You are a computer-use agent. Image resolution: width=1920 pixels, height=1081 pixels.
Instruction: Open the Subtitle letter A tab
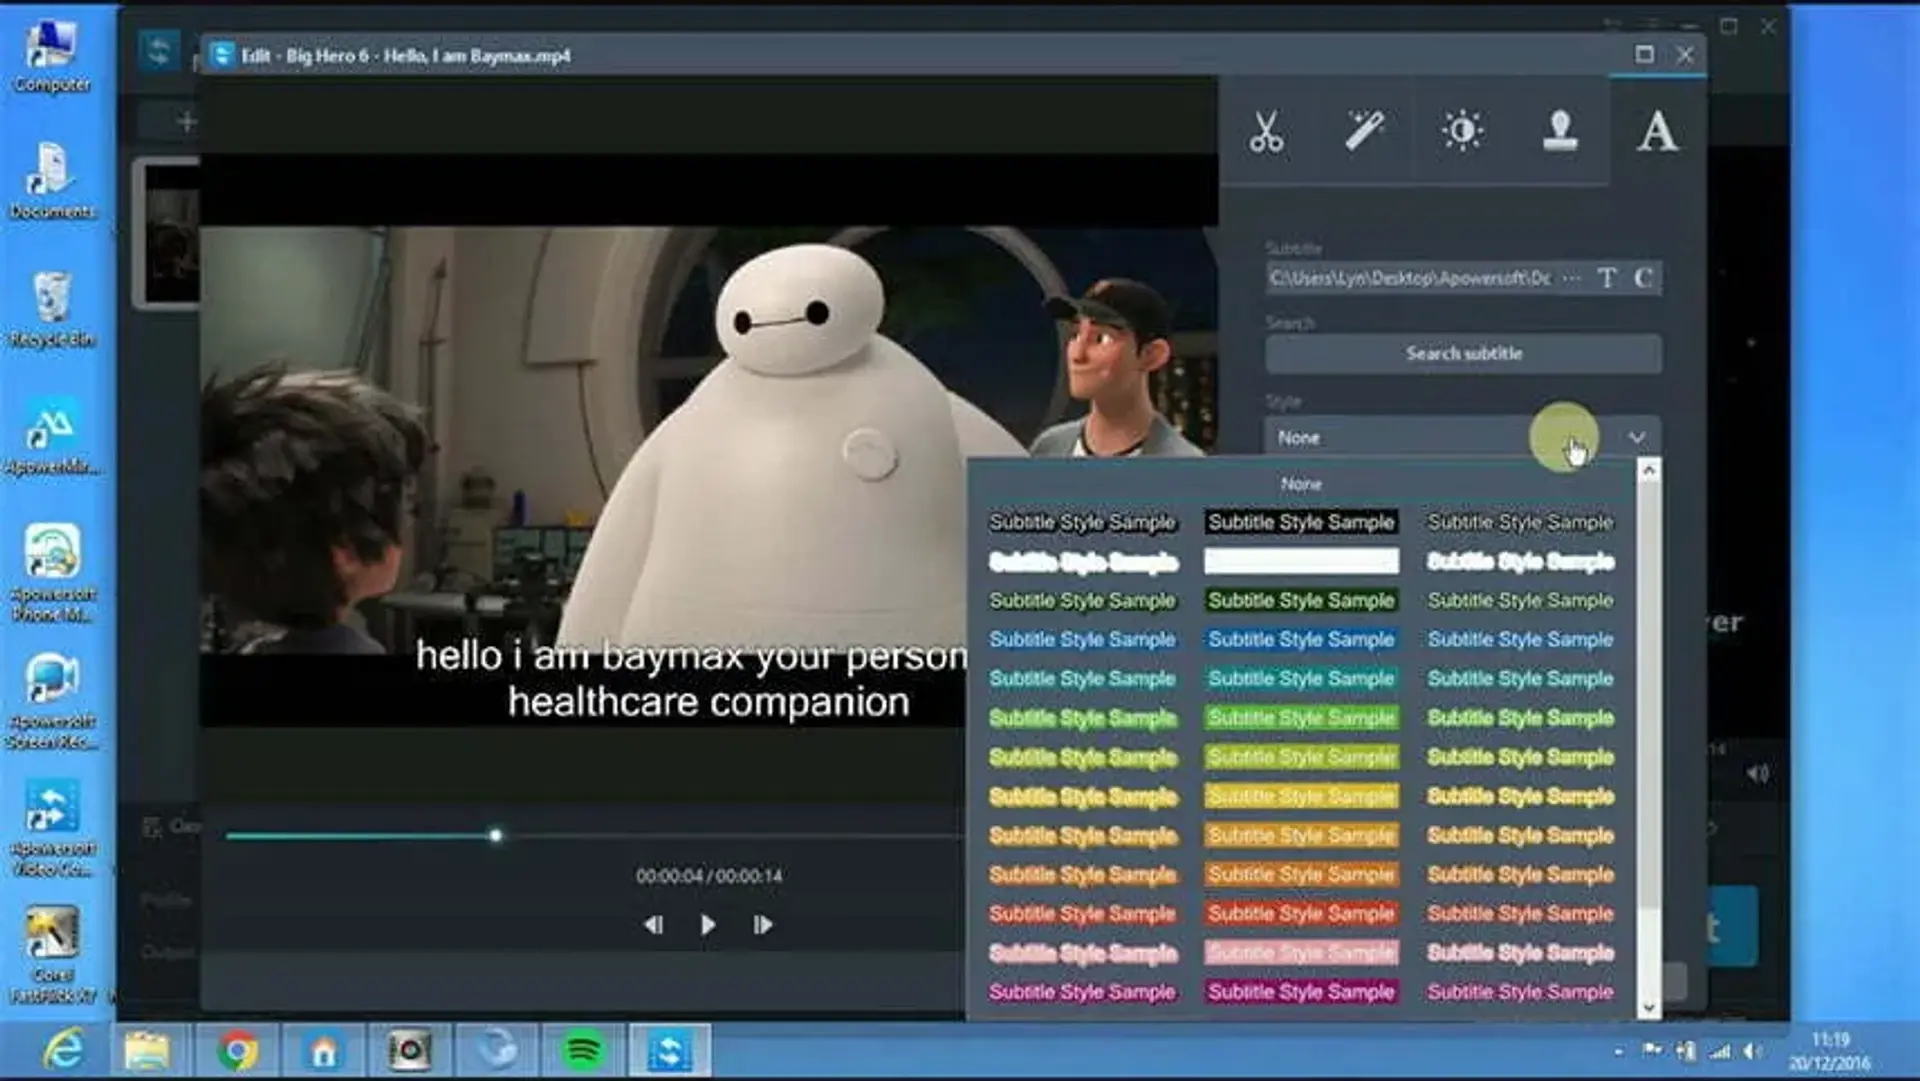[x=1657, y=131]
